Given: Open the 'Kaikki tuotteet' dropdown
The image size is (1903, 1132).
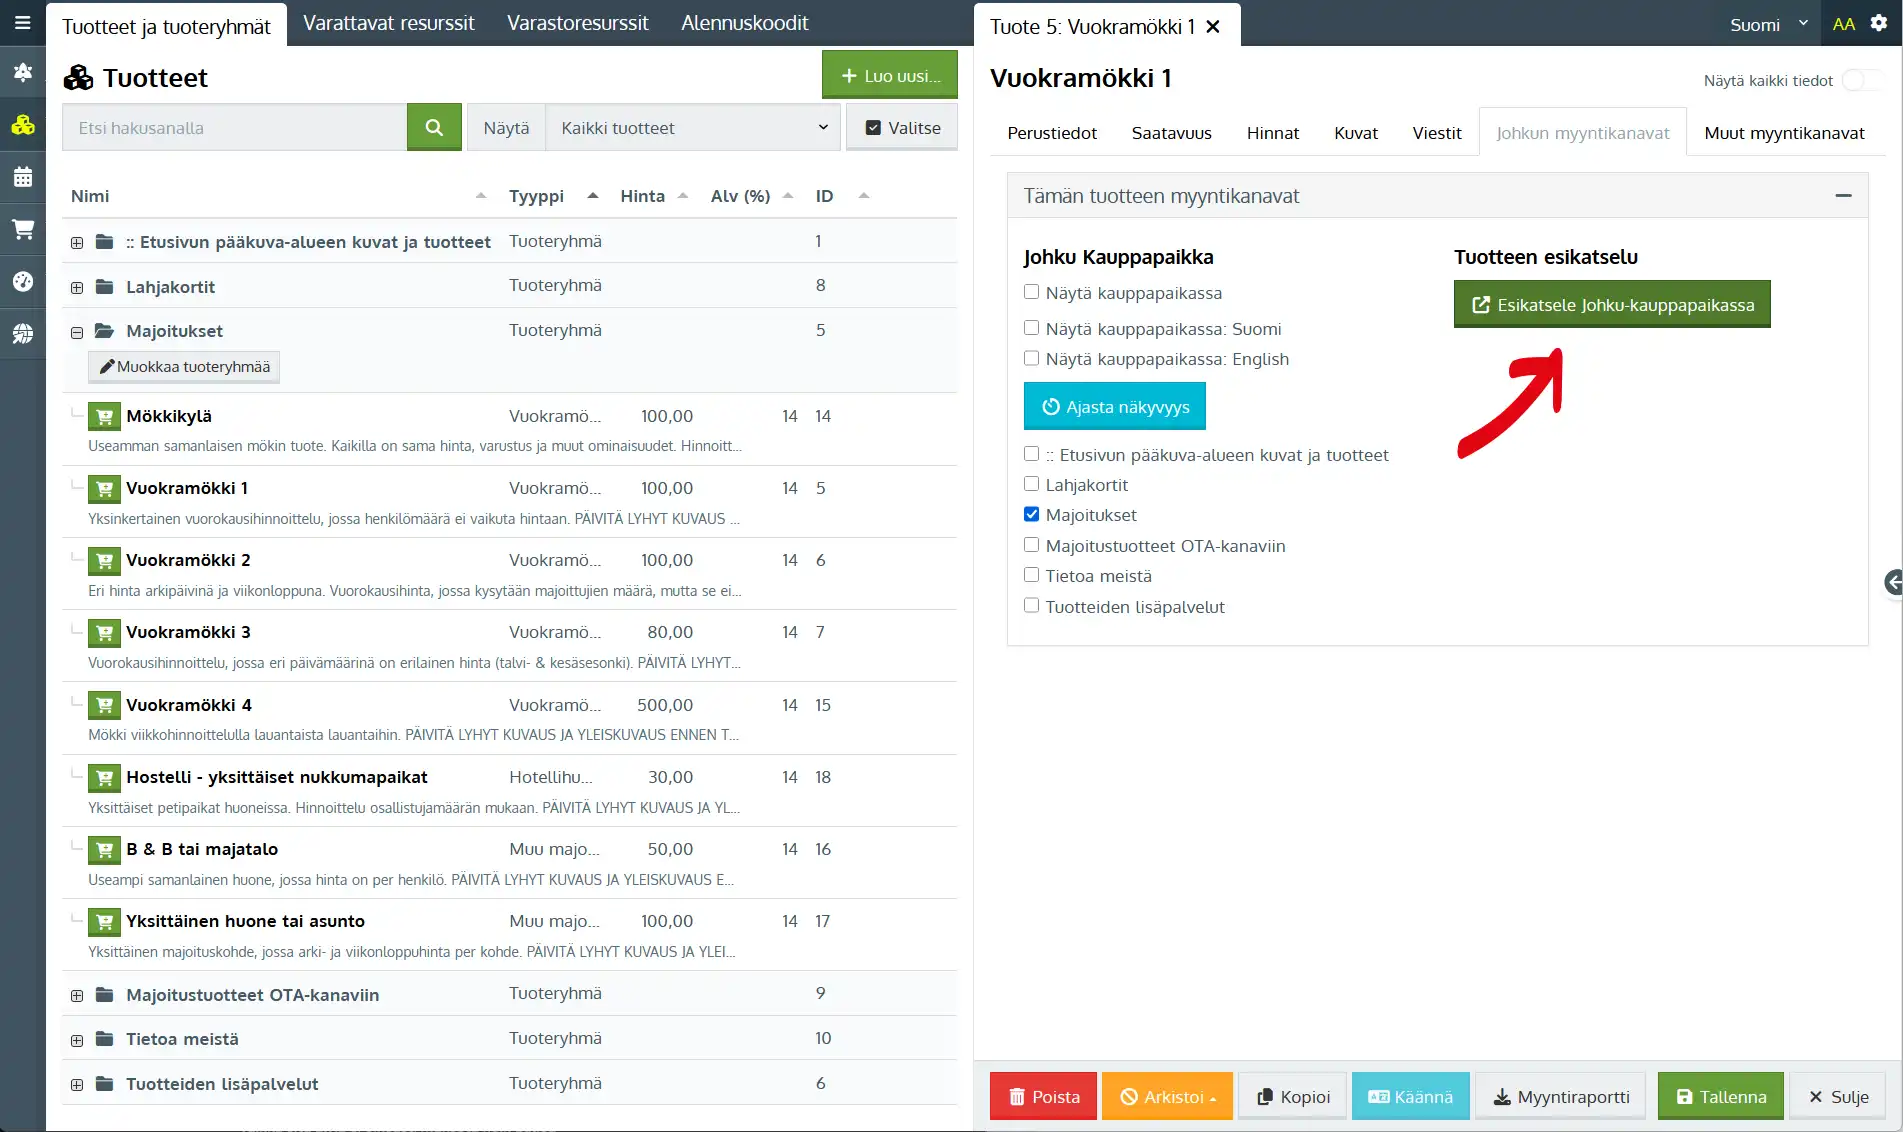Looking at the screenshot, I should click(x=693, y=128).
